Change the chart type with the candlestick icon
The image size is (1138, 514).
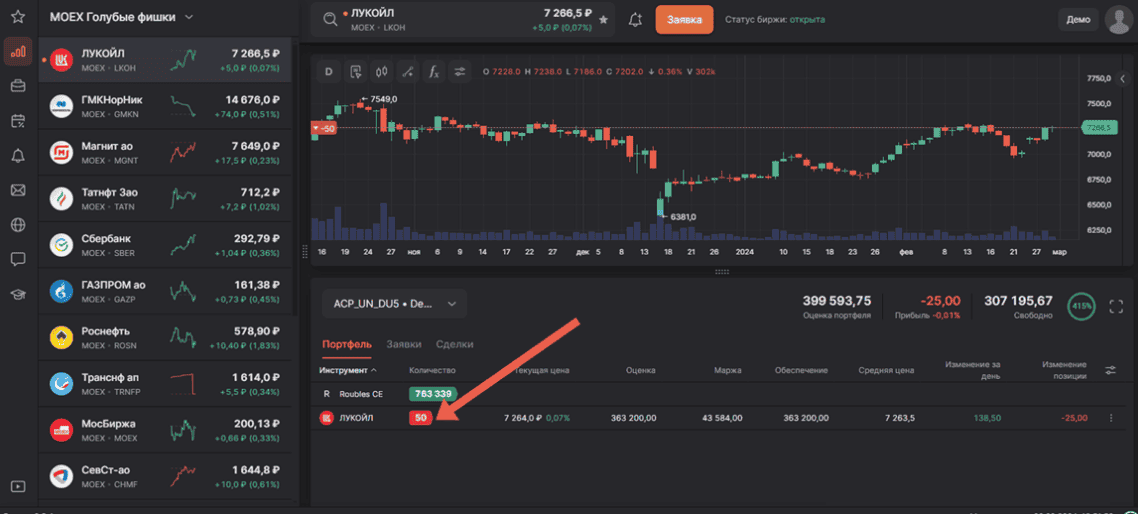381,71
